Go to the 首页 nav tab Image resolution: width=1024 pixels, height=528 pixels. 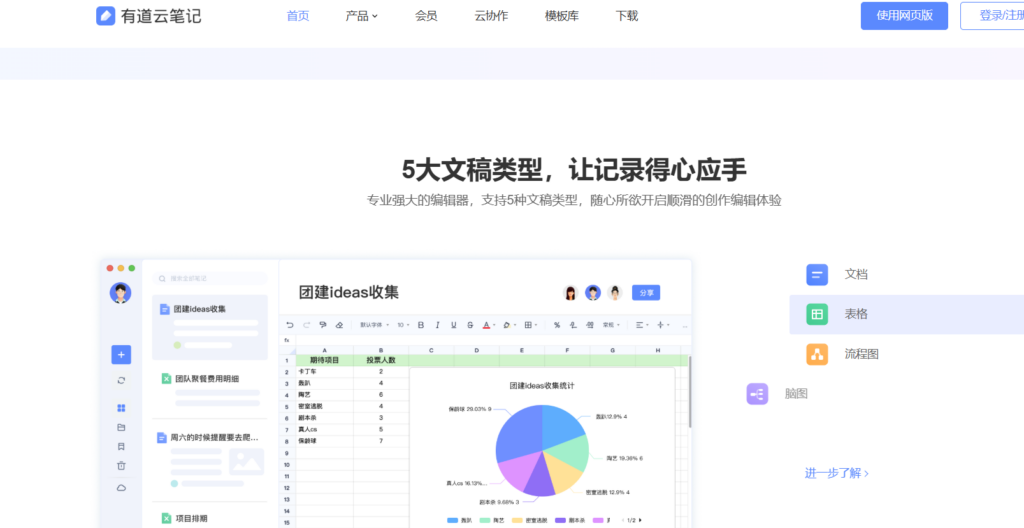pos(298,16)
